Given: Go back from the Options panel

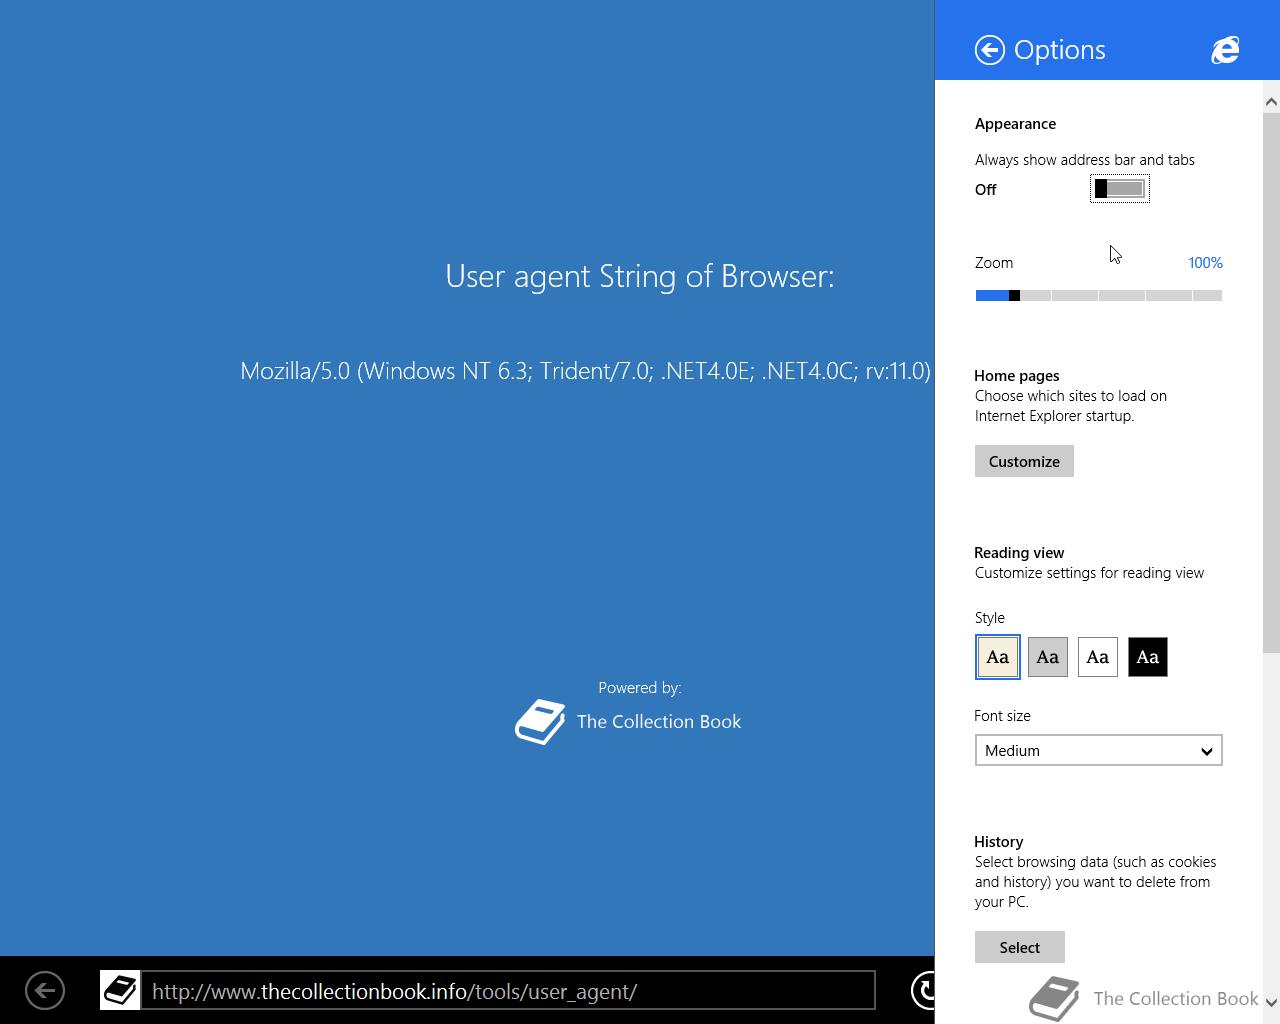Looking at the screenshot, I should click(x=990, y=50).
